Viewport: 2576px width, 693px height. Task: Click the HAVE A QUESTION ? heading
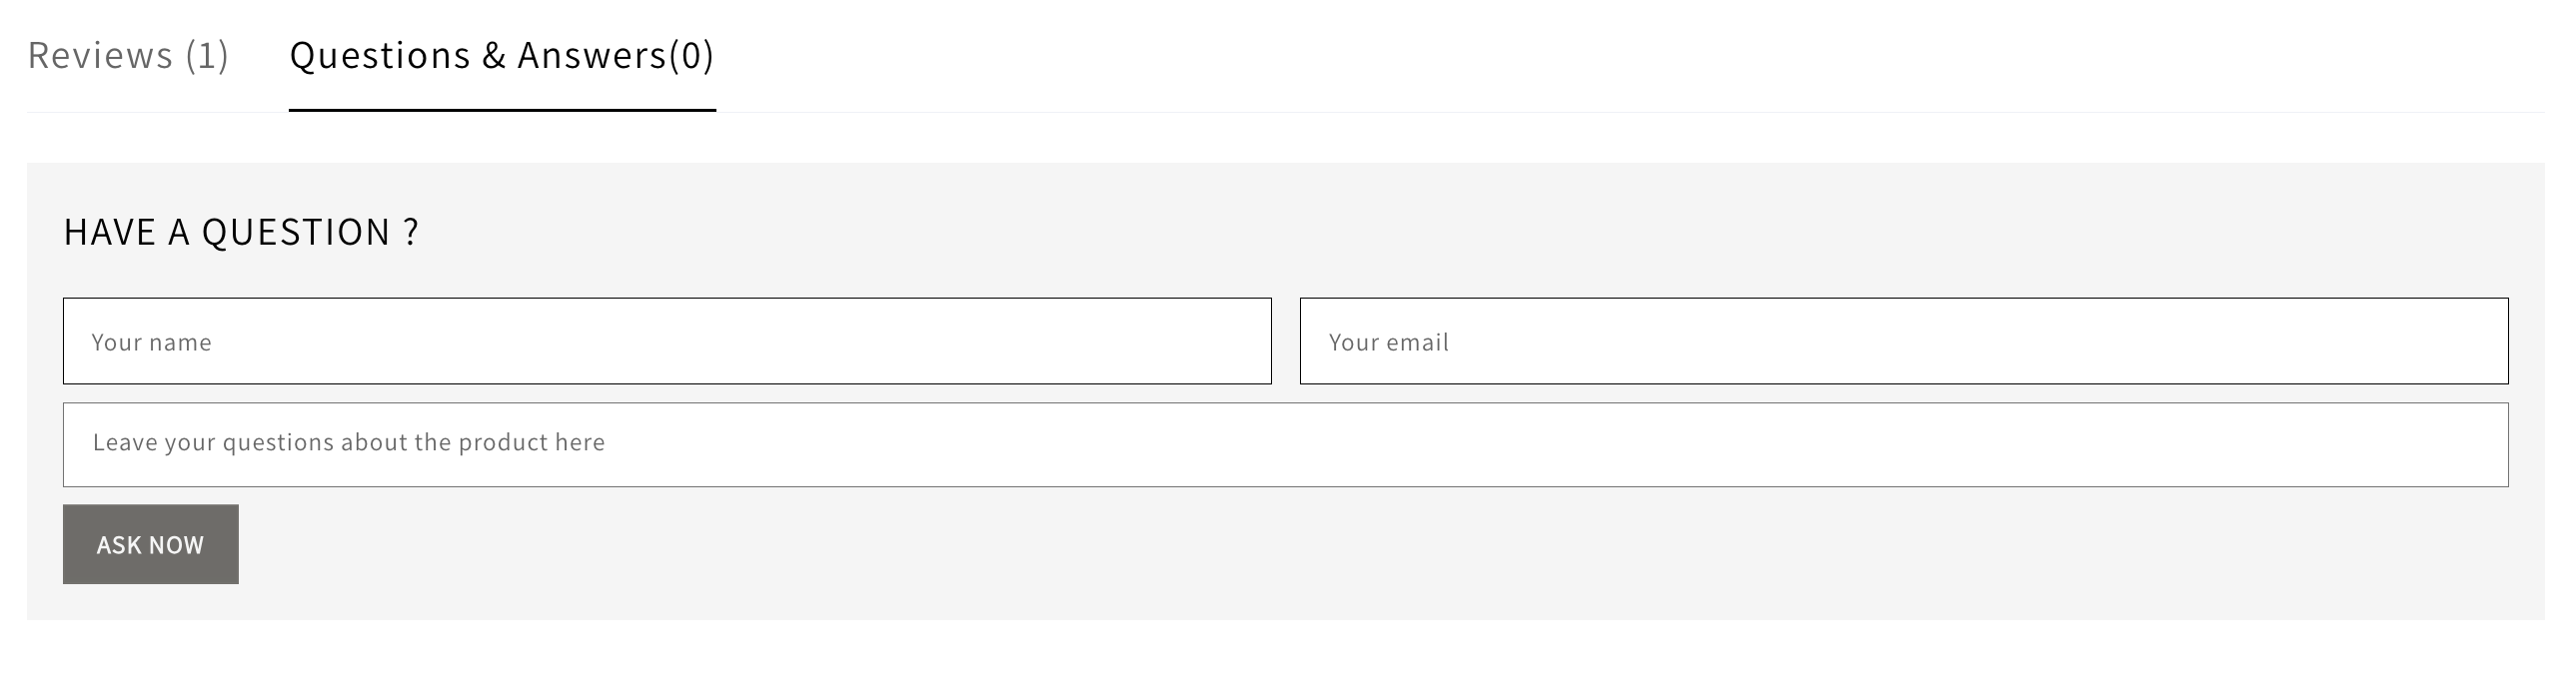241,232
